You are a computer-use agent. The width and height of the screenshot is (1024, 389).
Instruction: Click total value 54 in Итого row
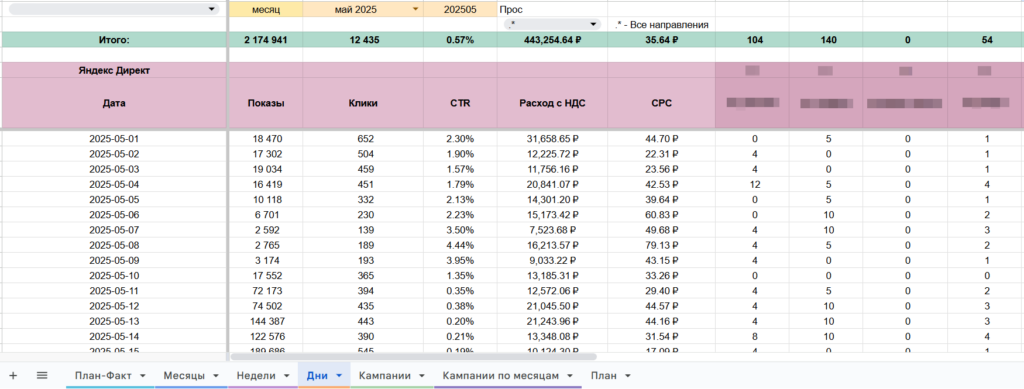tap(986, 40)
